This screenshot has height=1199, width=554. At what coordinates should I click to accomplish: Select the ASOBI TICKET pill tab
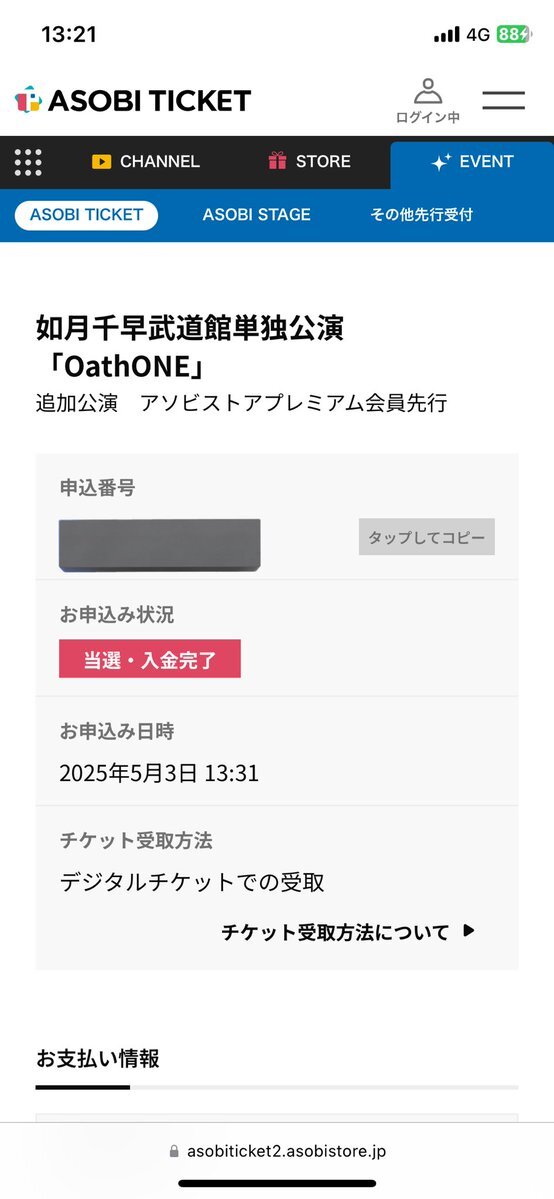(x=86, y=215)
